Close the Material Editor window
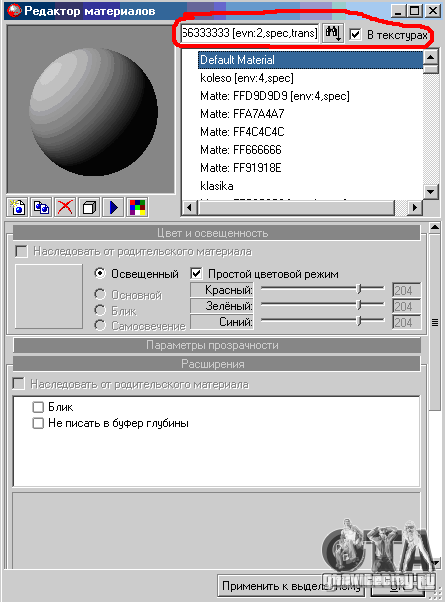Image resolution: width=445 pixels, height=602 pixels. pyautogui.click(x=433, y=11)
